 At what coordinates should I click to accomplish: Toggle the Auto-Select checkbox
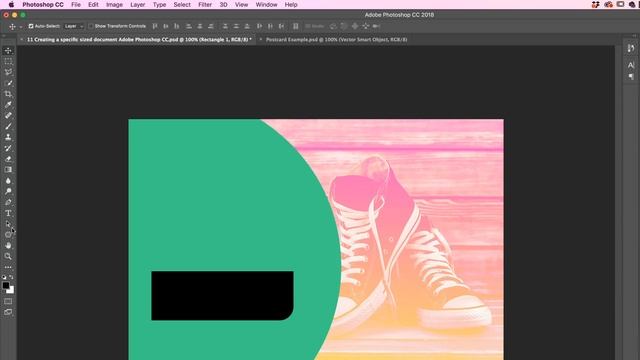pos(31,26)
